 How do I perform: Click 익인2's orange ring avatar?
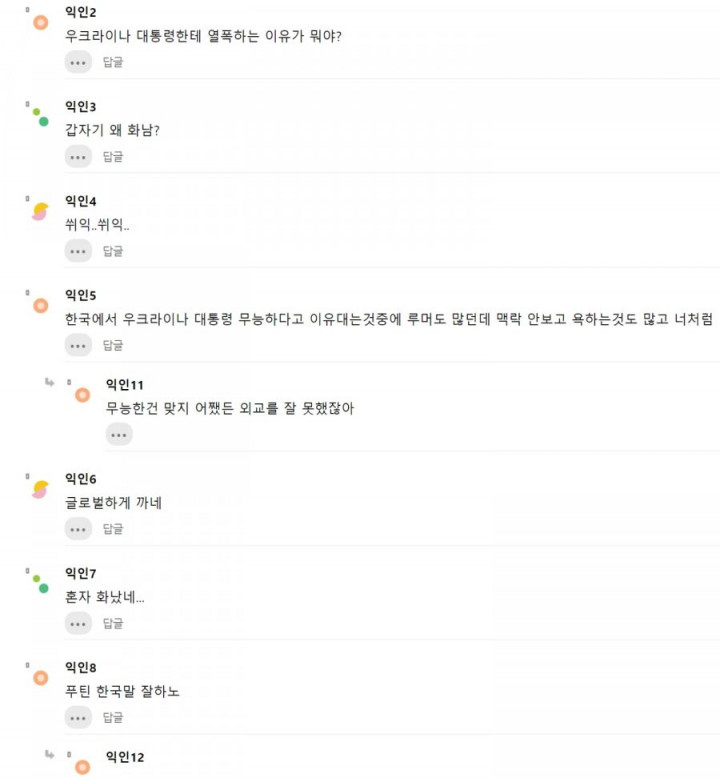(x=41, y=22)
